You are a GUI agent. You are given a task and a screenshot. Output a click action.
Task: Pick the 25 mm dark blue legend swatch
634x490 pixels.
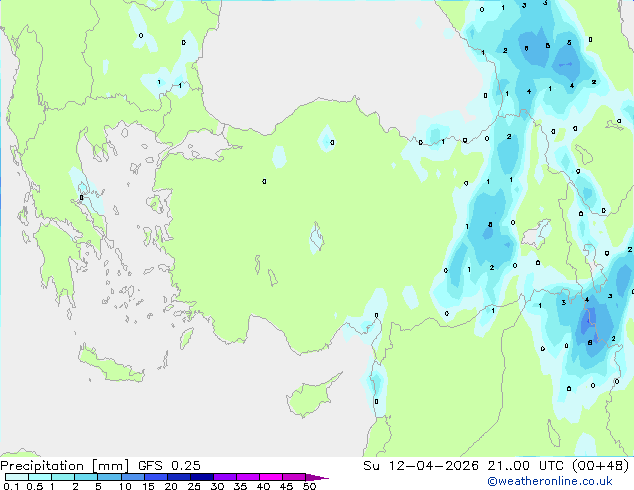pos(201,477)
